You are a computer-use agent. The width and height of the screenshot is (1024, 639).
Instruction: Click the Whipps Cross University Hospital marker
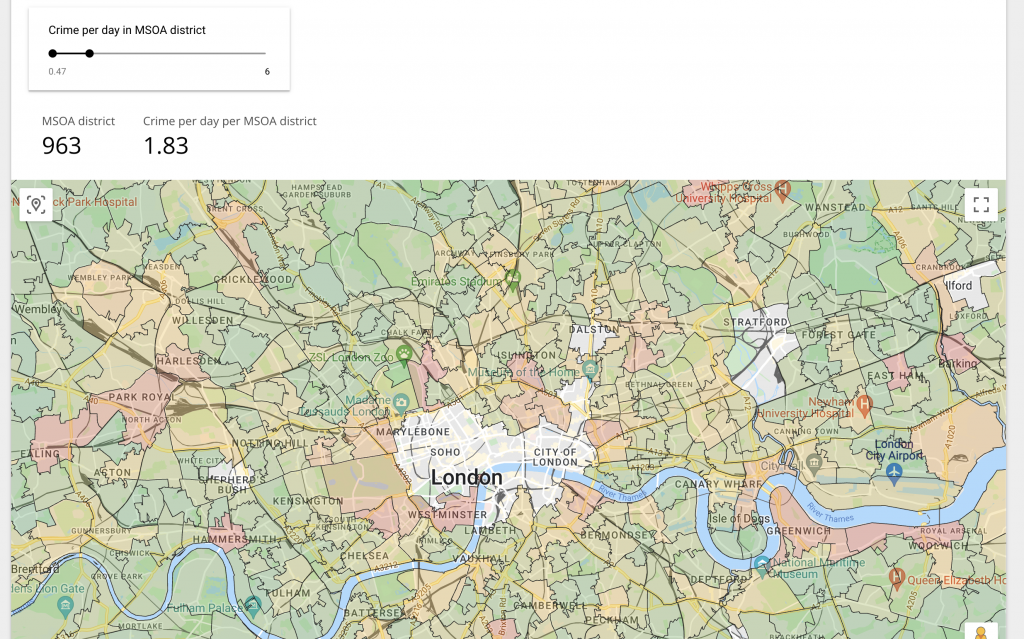coord(782,189)
